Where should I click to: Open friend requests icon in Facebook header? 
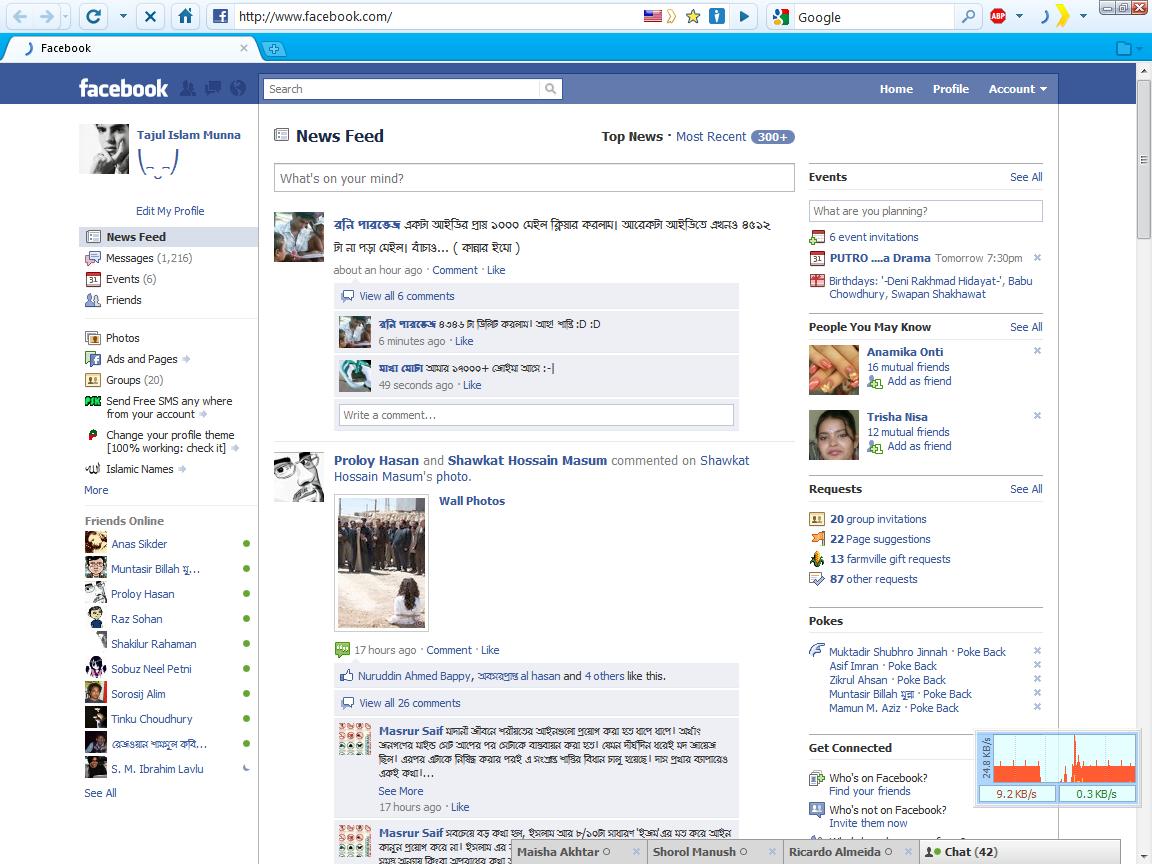click(x=188, y=88)
